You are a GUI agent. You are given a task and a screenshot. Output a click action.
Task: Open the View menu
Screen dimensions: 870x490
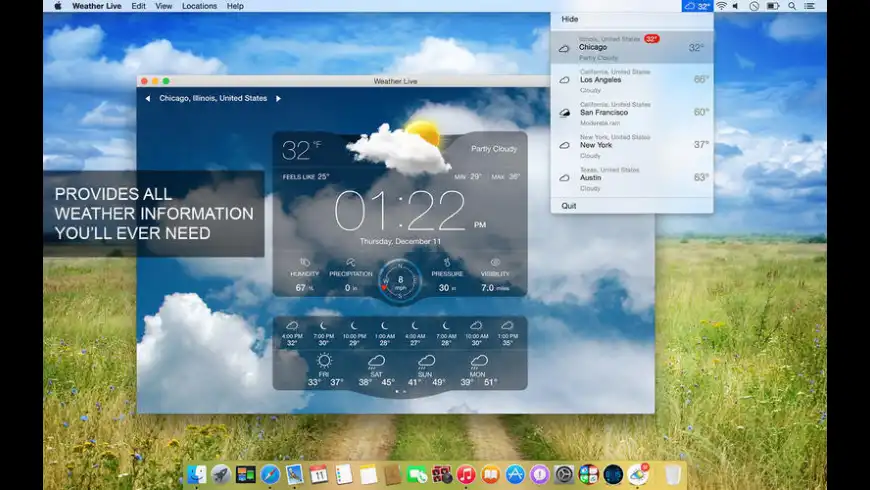163,6
